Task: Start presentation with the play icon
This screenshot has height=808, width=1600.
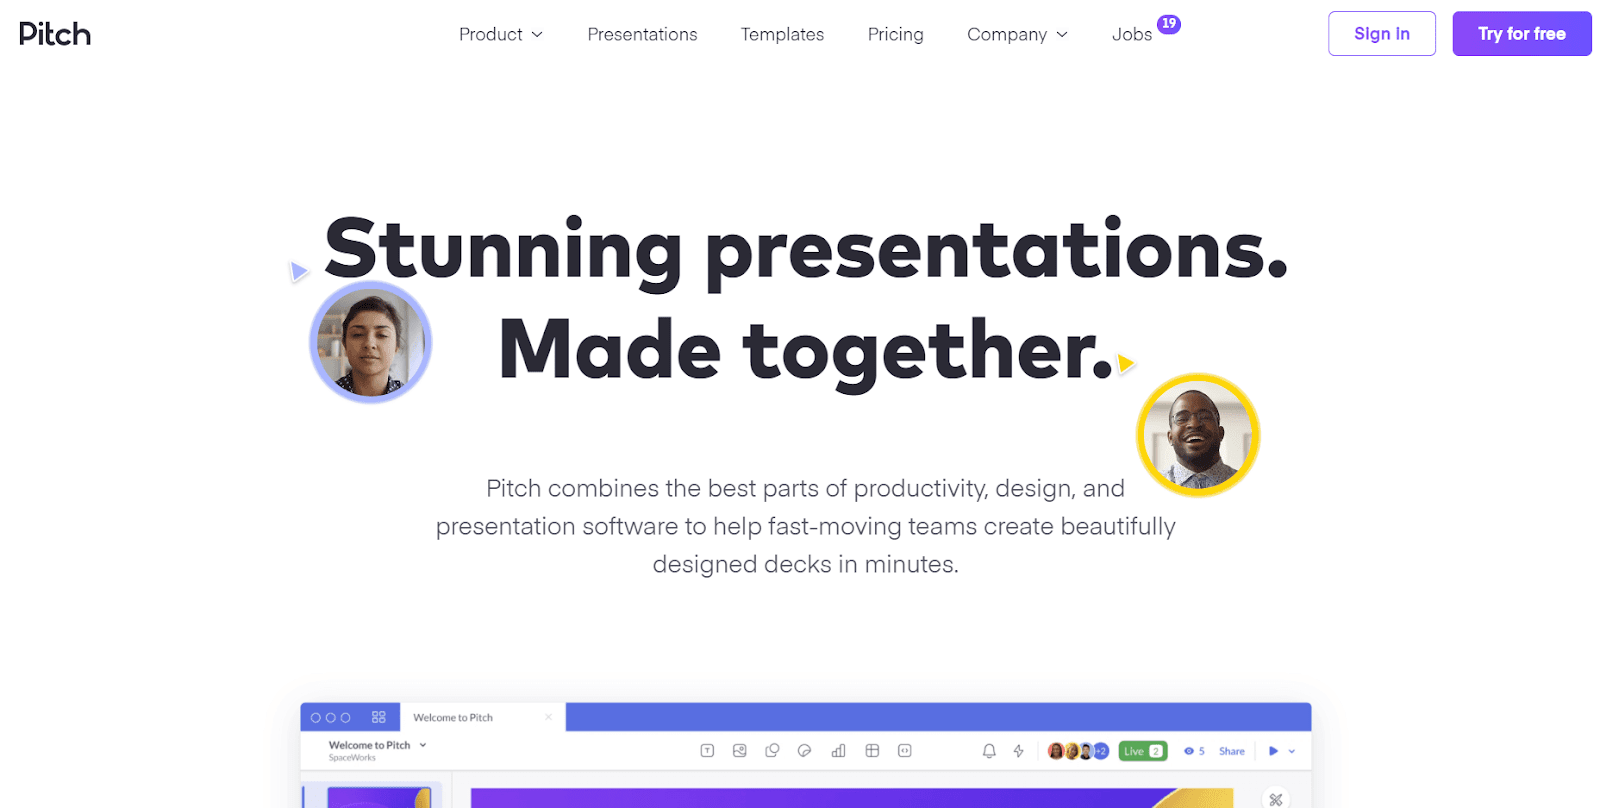Action: tap(1273, 751)
